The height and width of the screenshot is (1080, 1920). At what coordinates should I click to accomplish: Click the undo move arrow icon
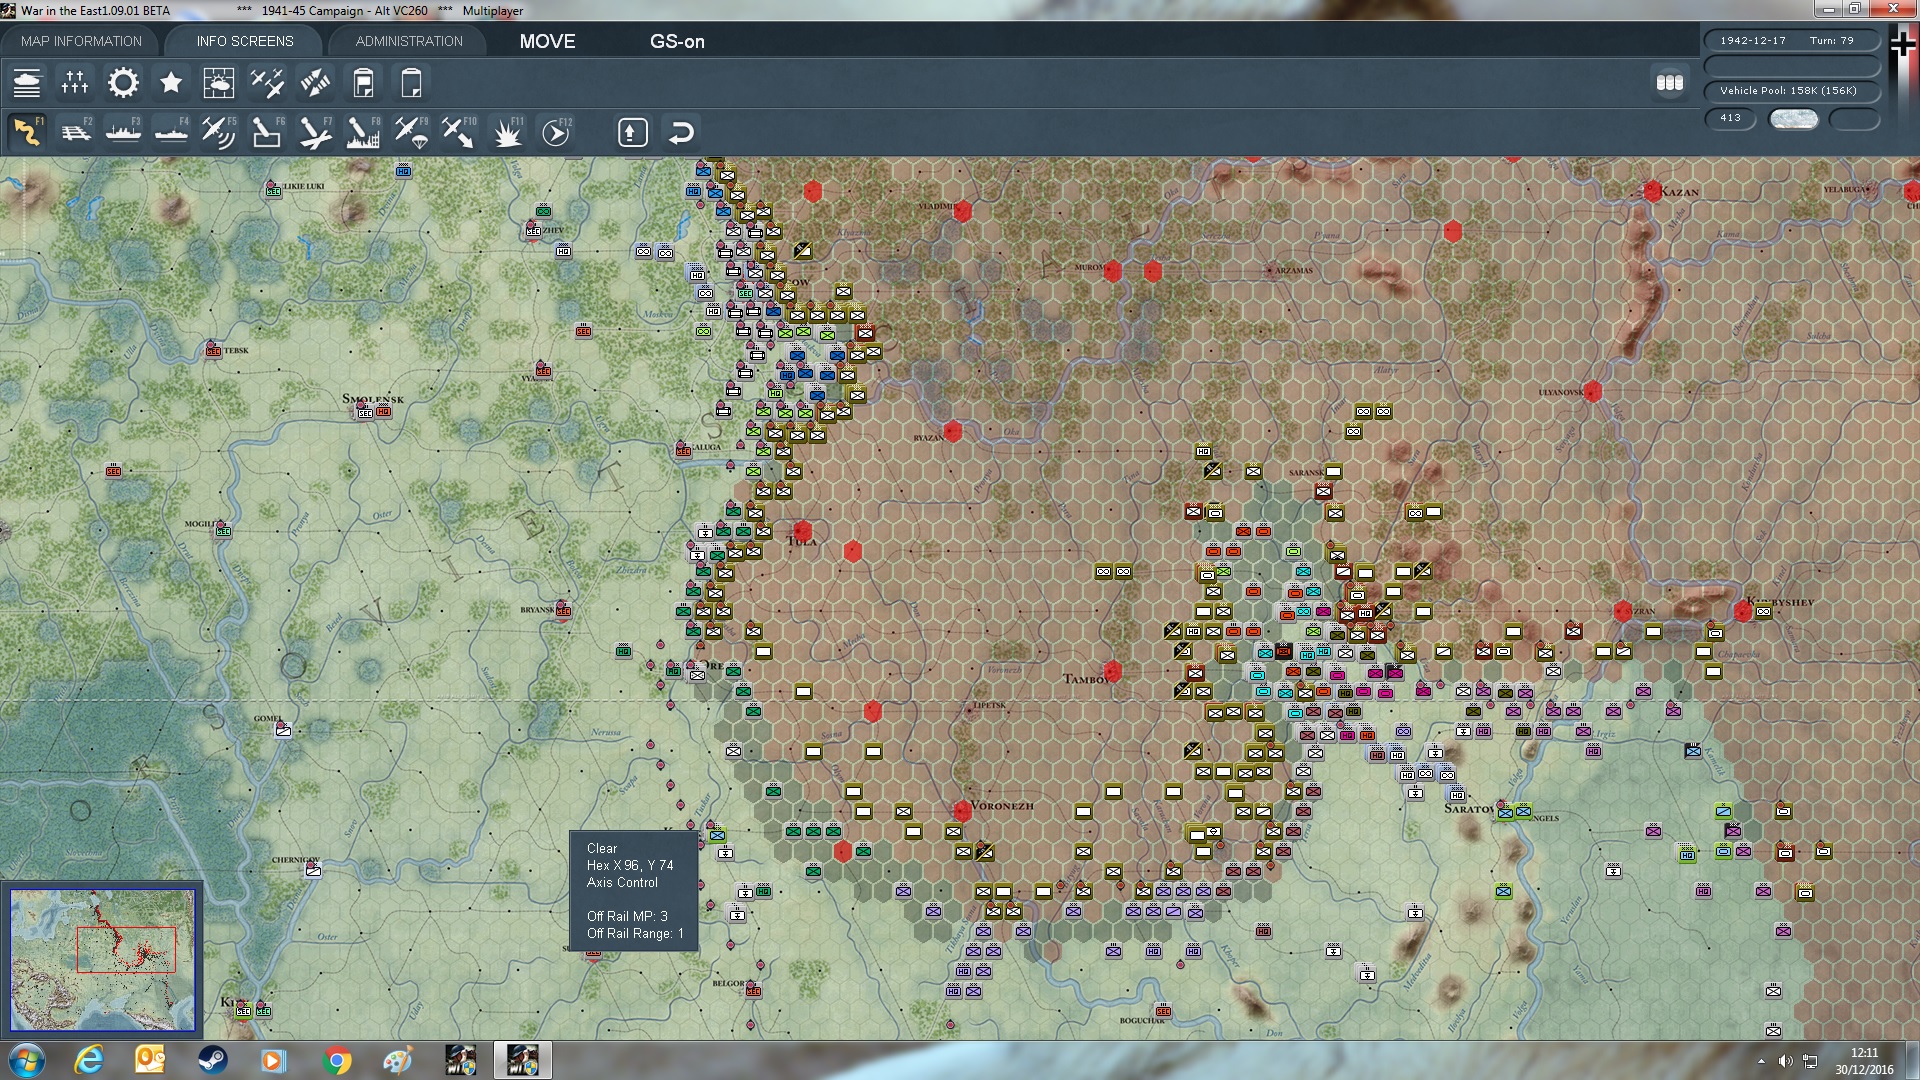[x=681, y=132]
